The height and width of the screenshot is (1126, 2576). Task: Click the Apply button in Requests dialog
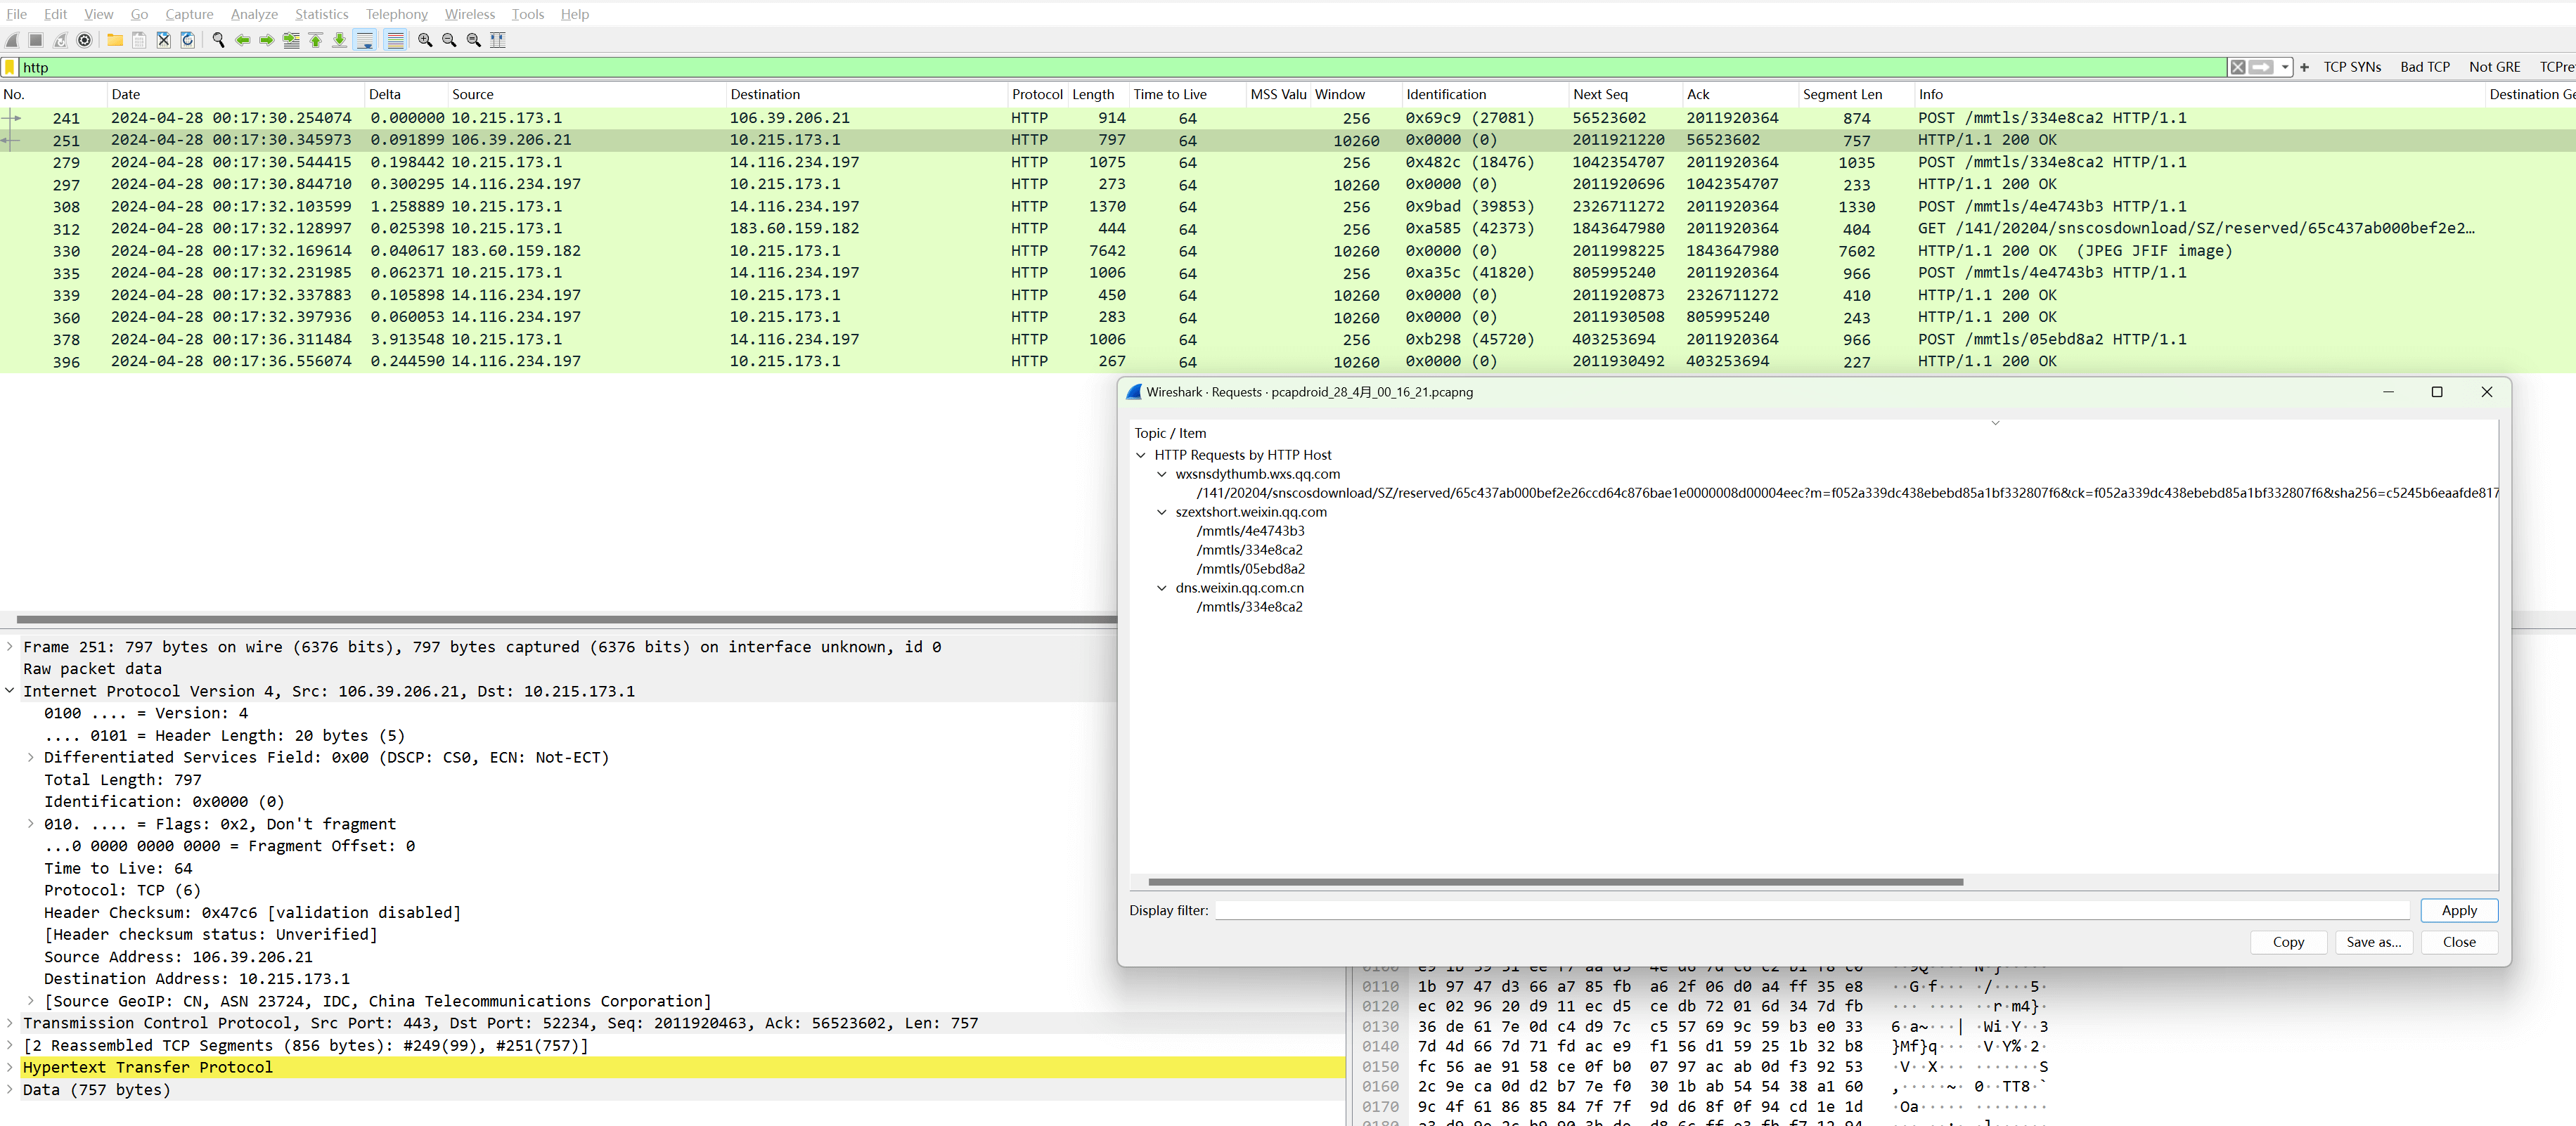[x=2458, y=910]
